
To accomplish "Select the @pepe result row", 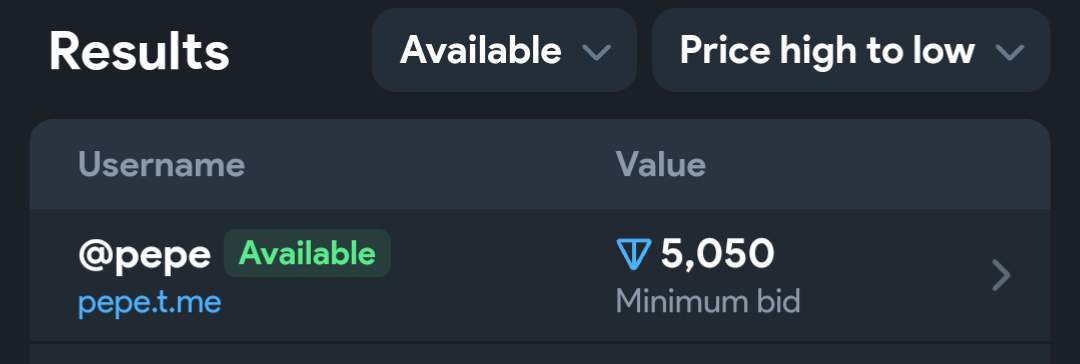I will (x=540, y=275).
